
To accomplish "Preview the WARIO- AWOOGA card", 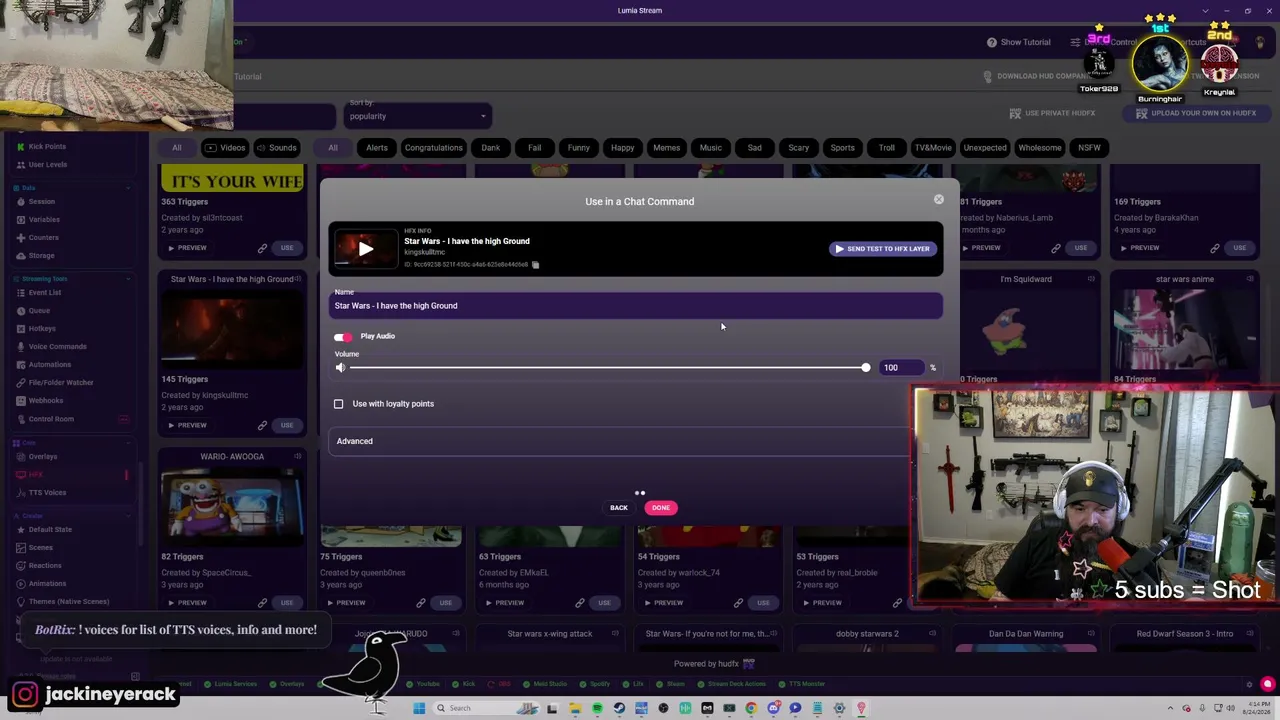I will 187,603.
